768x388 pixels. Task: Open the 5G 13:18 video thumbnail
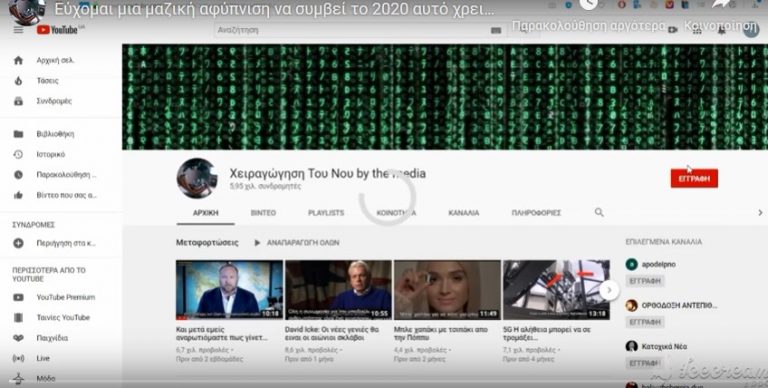click(556, 290)
